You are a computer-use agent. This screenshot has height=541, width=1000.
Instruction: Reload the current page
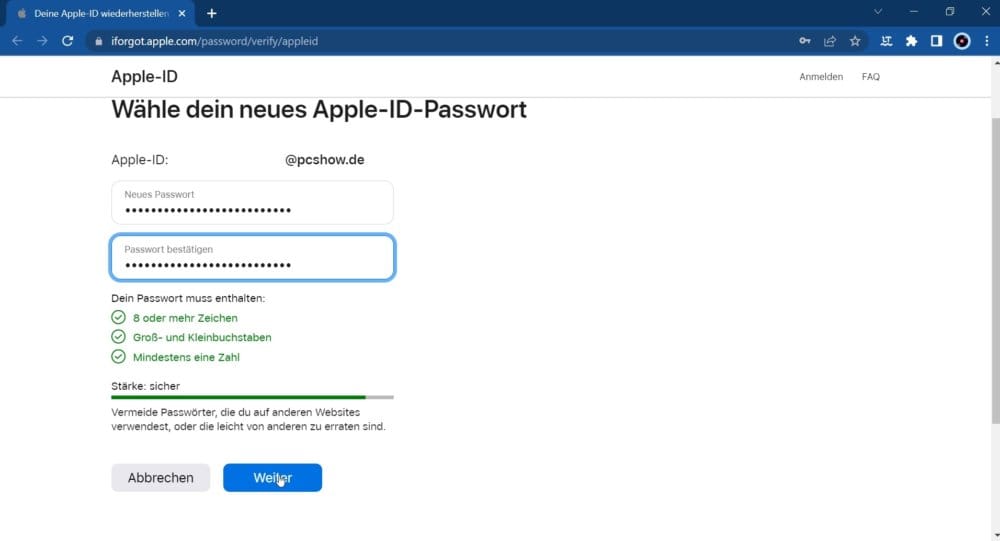click(68, 41)
